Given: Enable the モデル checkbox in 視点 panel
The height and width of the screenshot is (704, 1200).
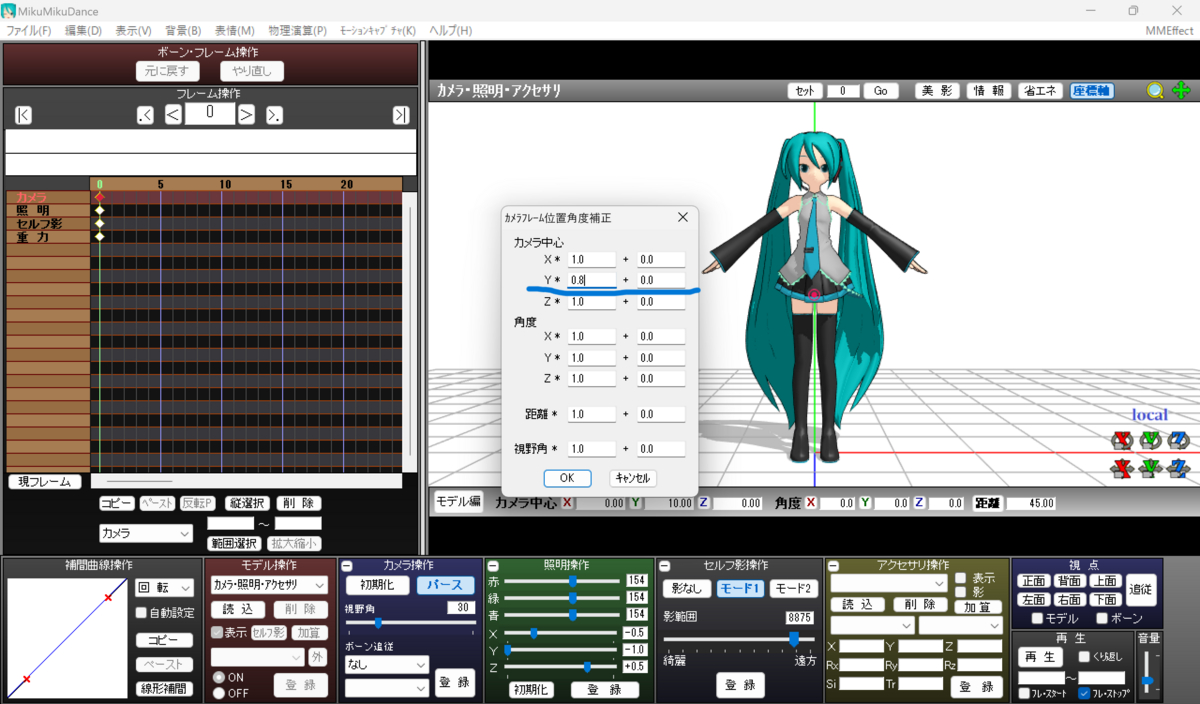Looking at the screenshot, I should coord(1037,618).
